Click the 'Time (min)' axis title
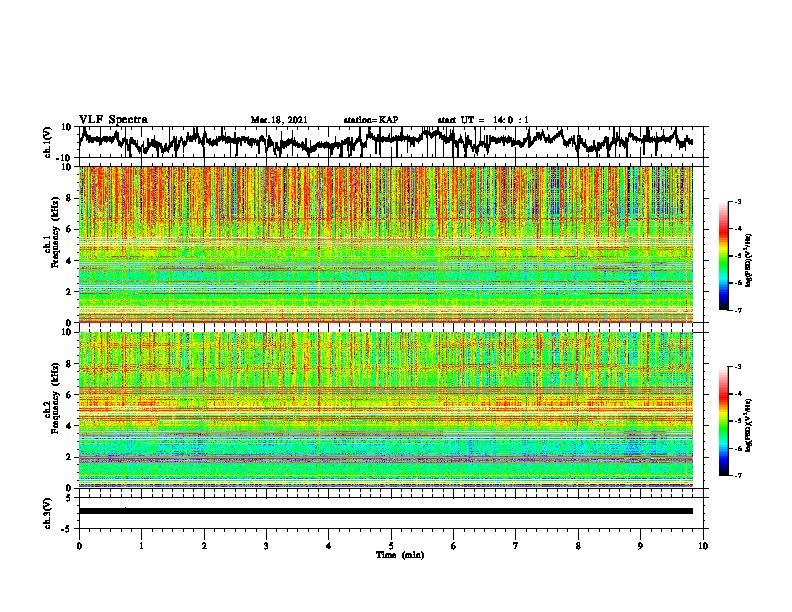 tap(400, 555)
